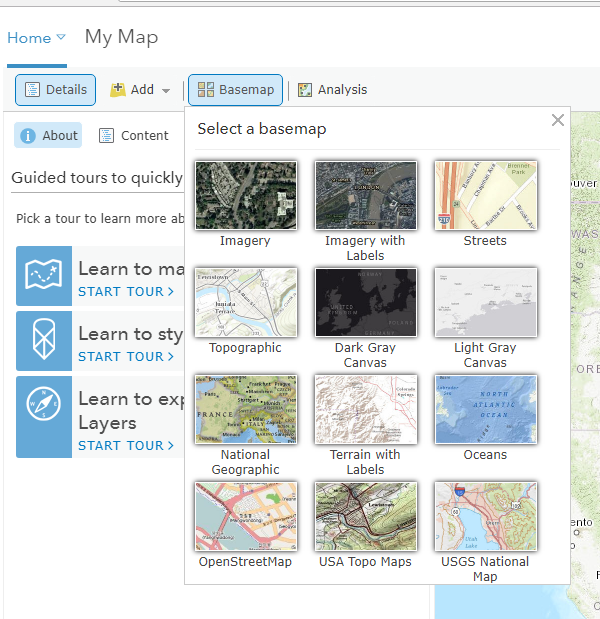
Task: Click the Analysis icon
Action: click(305, 90)
